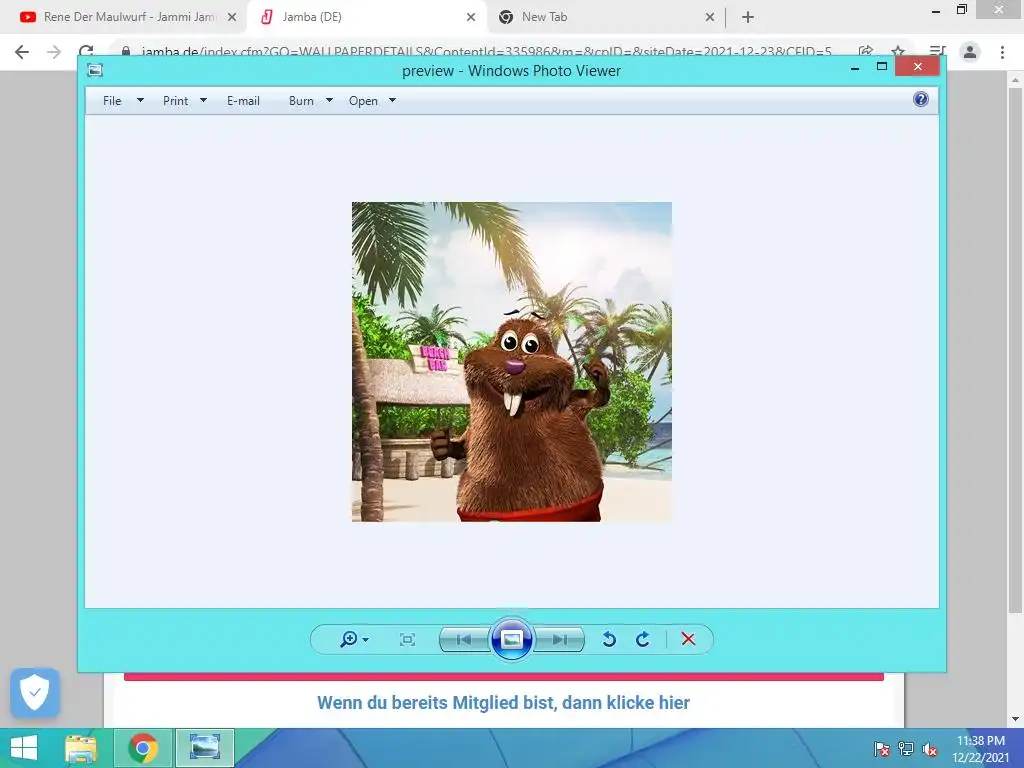Open the Action Center flag tray icon

coord(882,749)
